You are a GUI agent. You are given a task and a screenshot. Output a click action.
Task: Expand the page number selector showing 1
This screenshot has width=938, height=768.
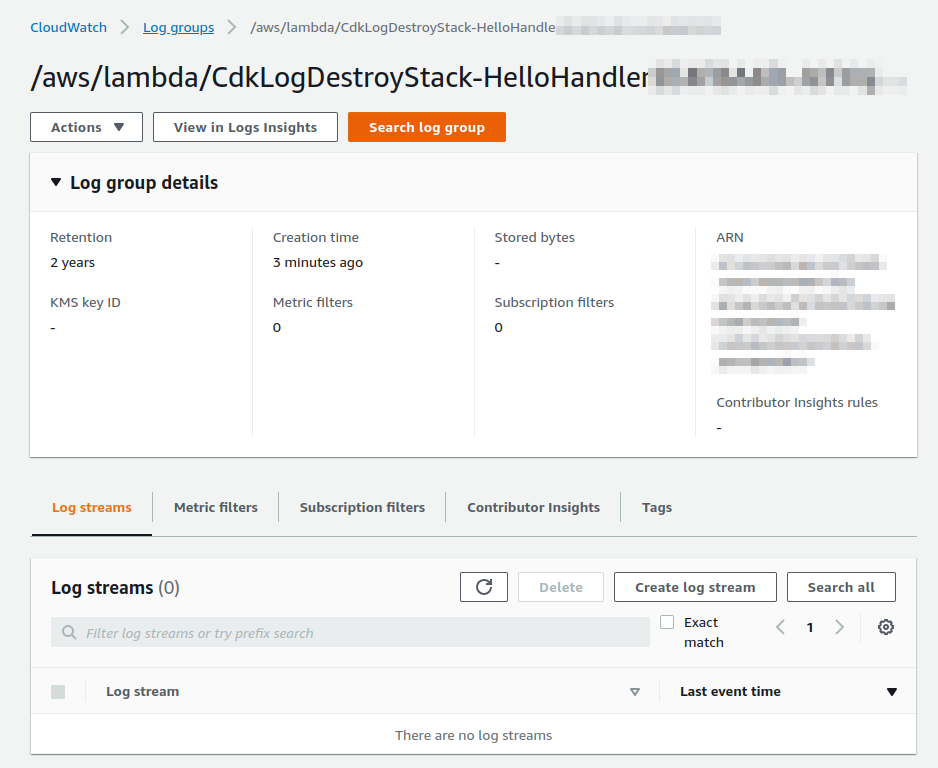coord(812,627)
